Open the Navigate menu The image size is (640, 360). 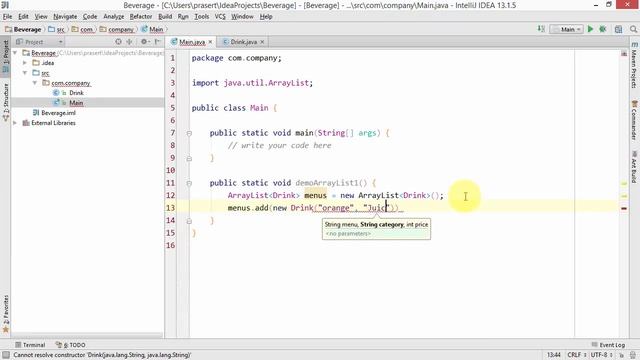click(65, 16)
